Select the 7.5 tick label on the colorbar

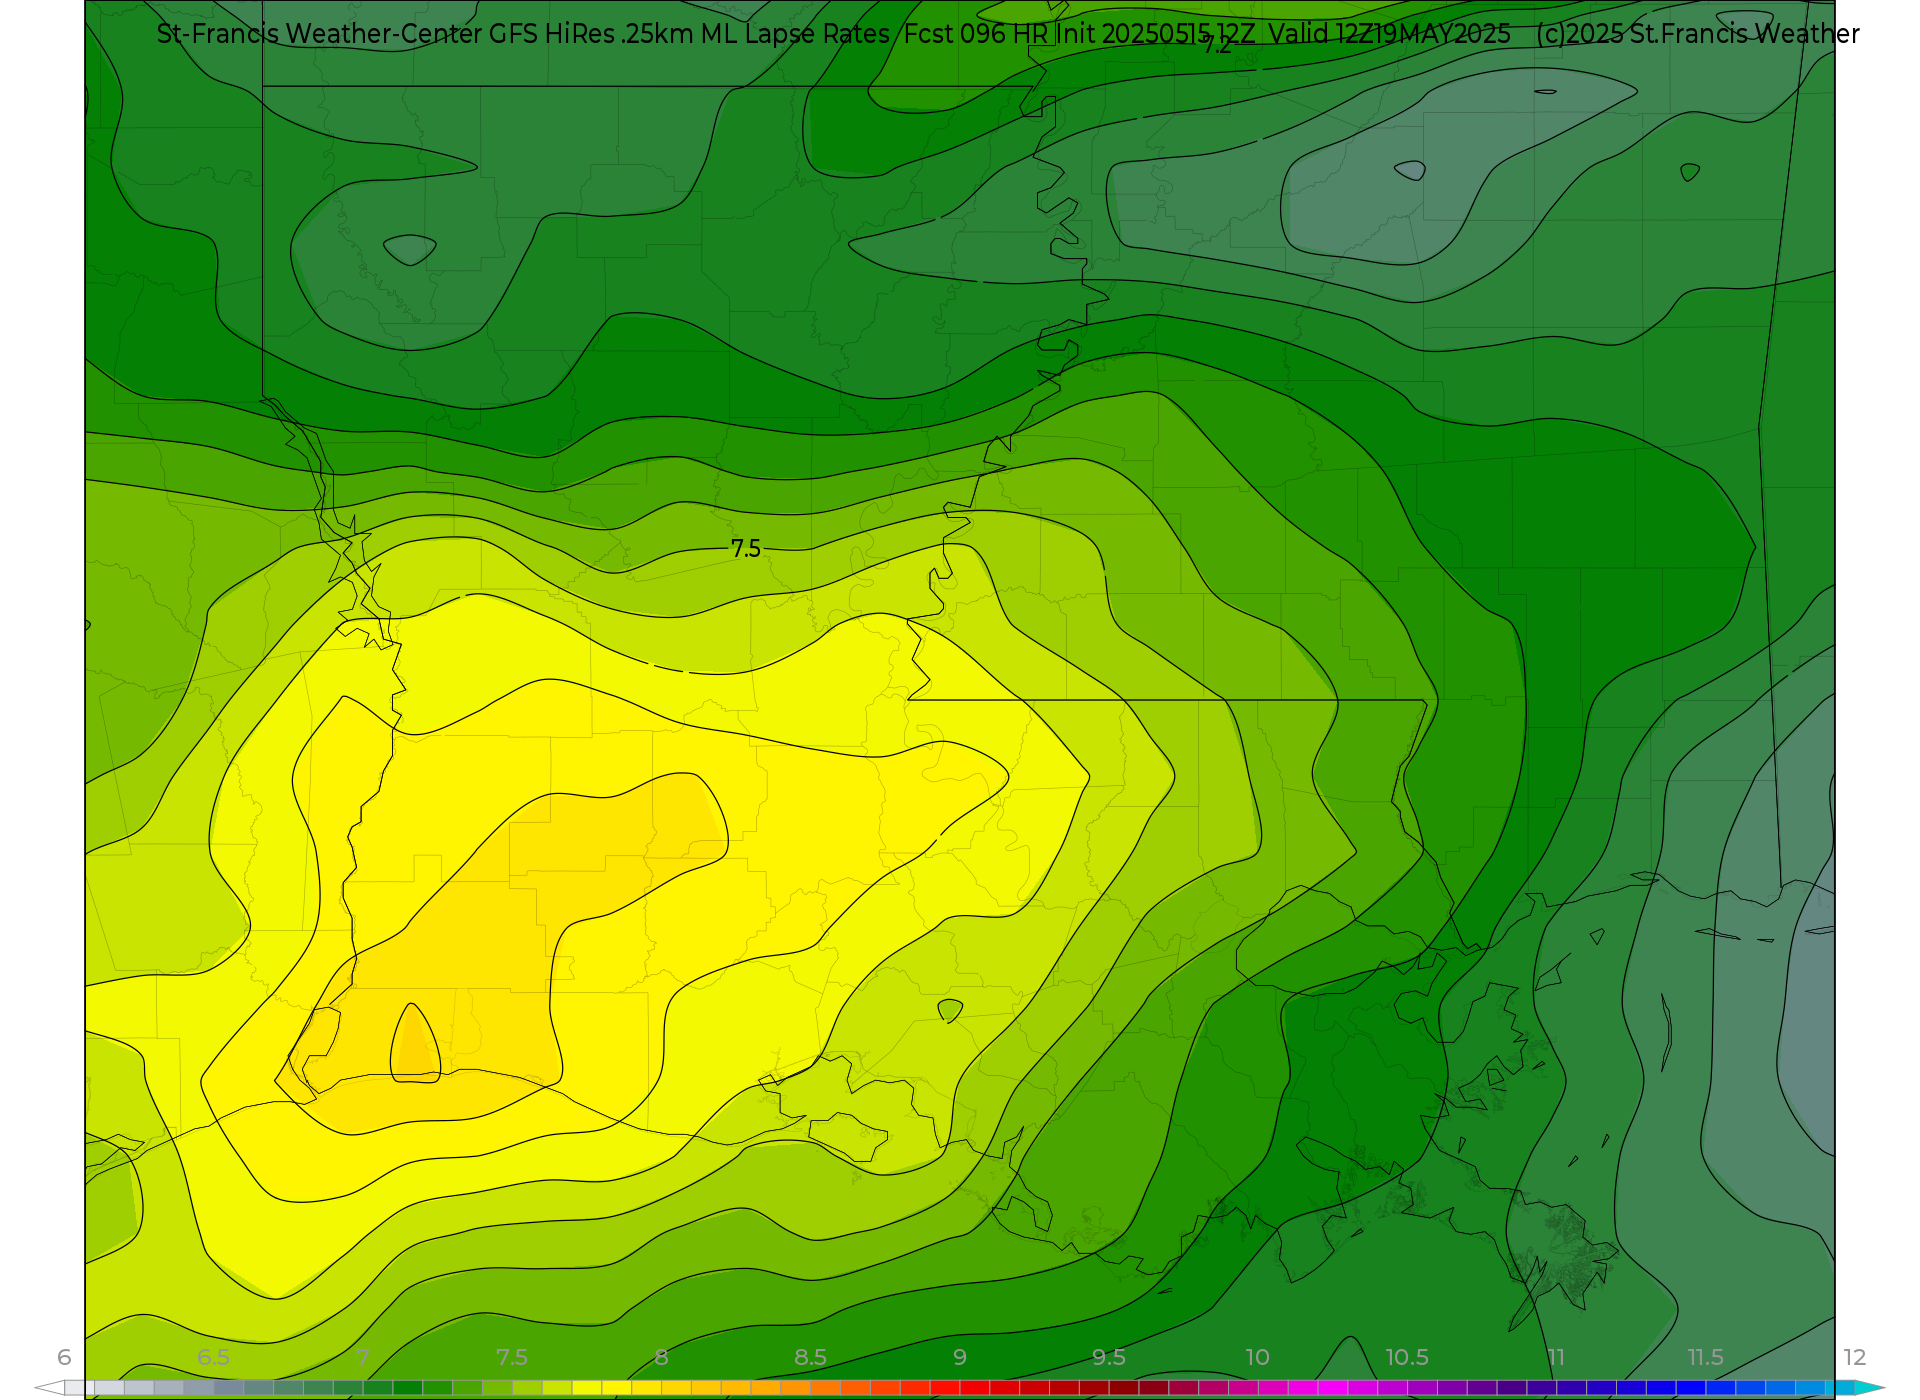511,1357
